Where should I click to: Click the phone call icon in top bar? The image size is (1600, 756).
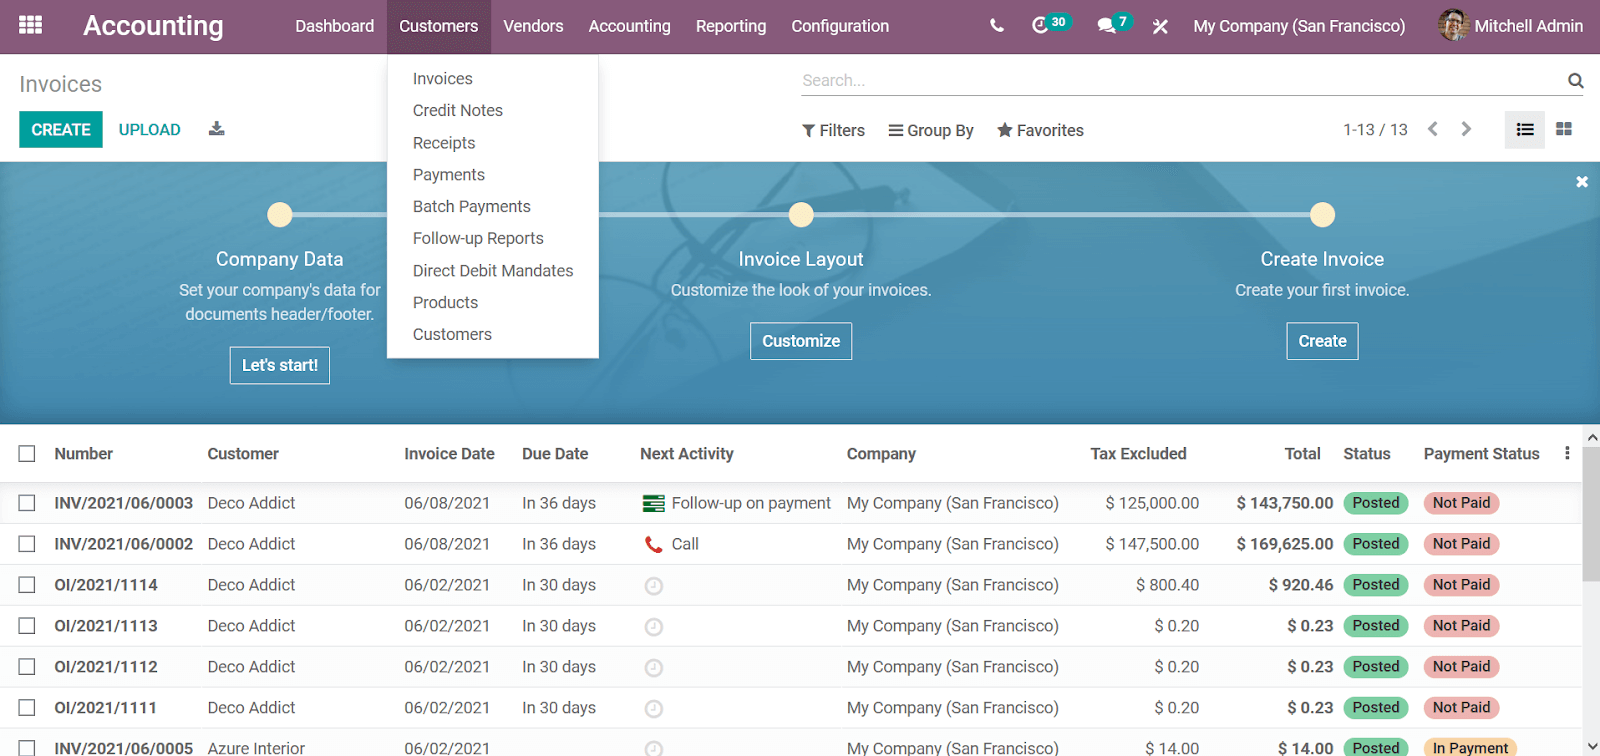[996, 26]
